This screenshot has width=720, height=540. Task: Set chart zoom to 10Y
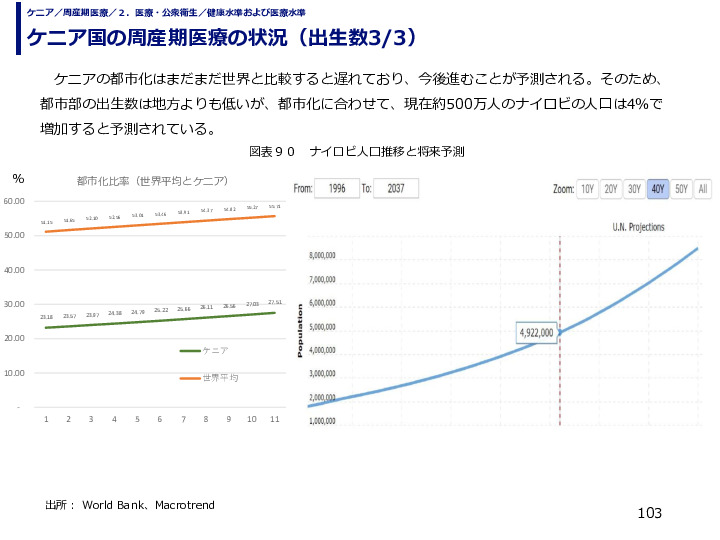point(587,189)
